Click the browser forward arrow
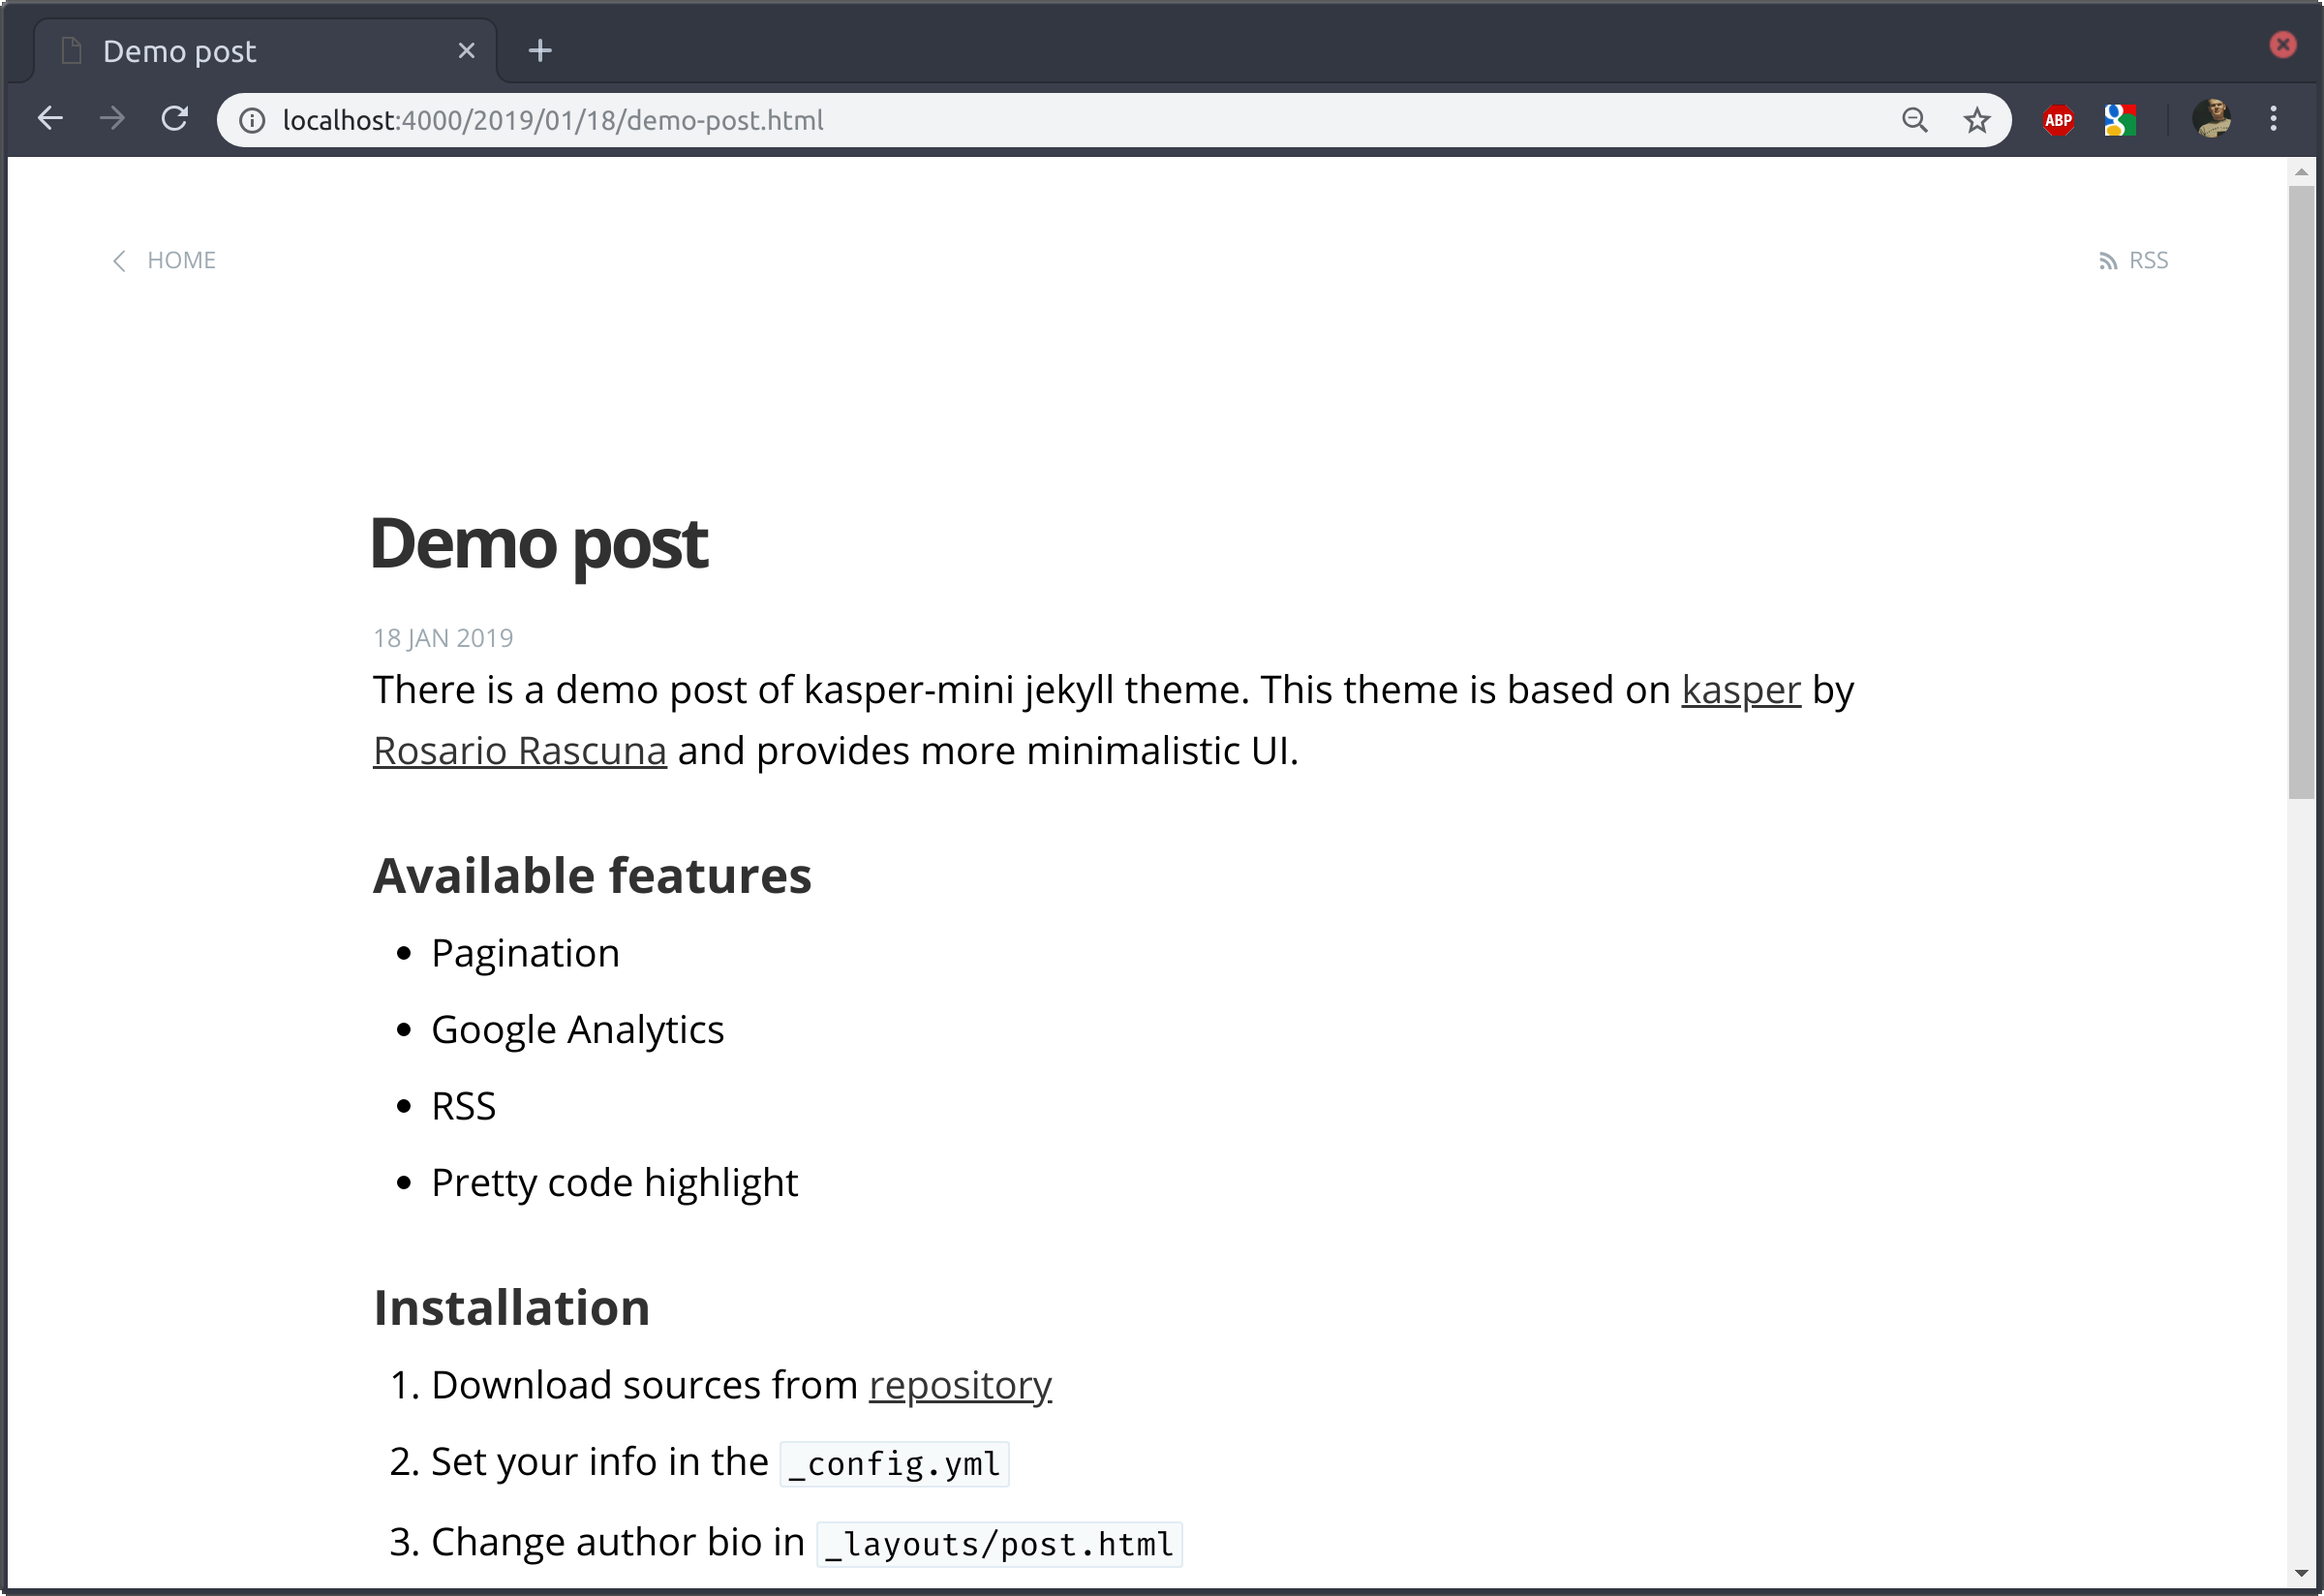The height and width of the screenshot is (1596, 2324). pyautogui.click(x=112, y=119)
